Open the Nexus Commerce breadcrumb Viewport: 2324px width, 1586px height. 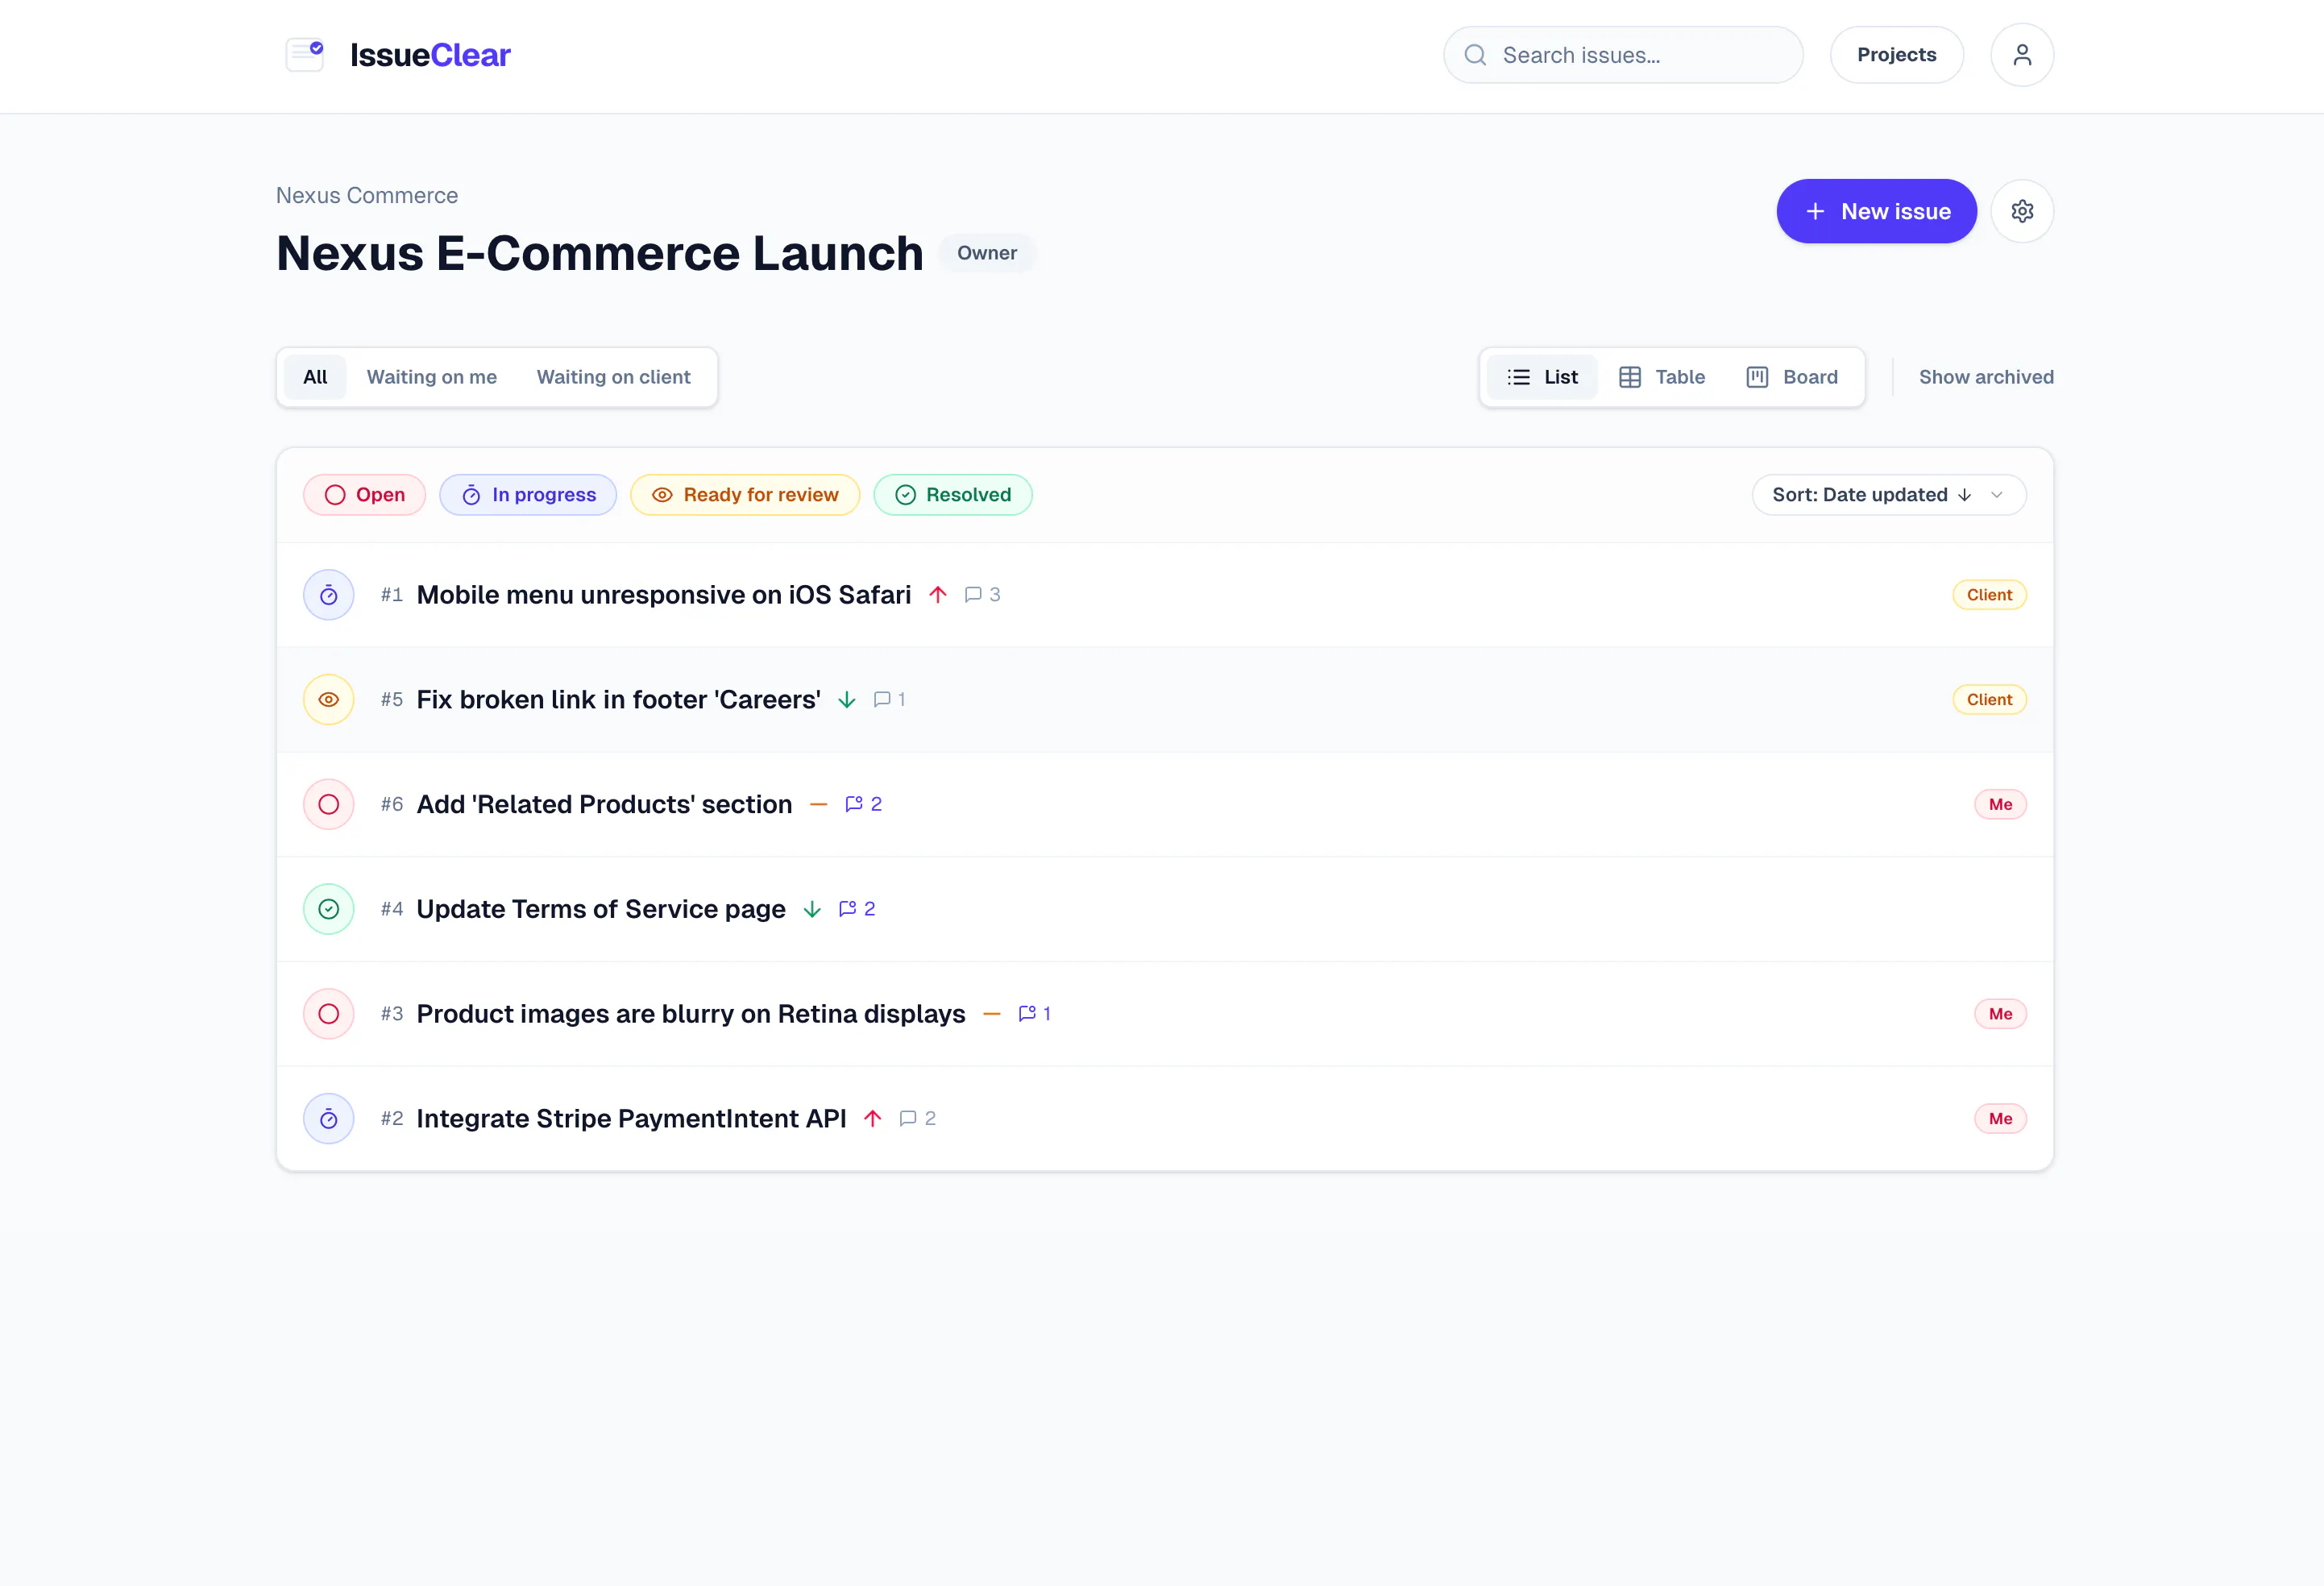click(367, 195)
